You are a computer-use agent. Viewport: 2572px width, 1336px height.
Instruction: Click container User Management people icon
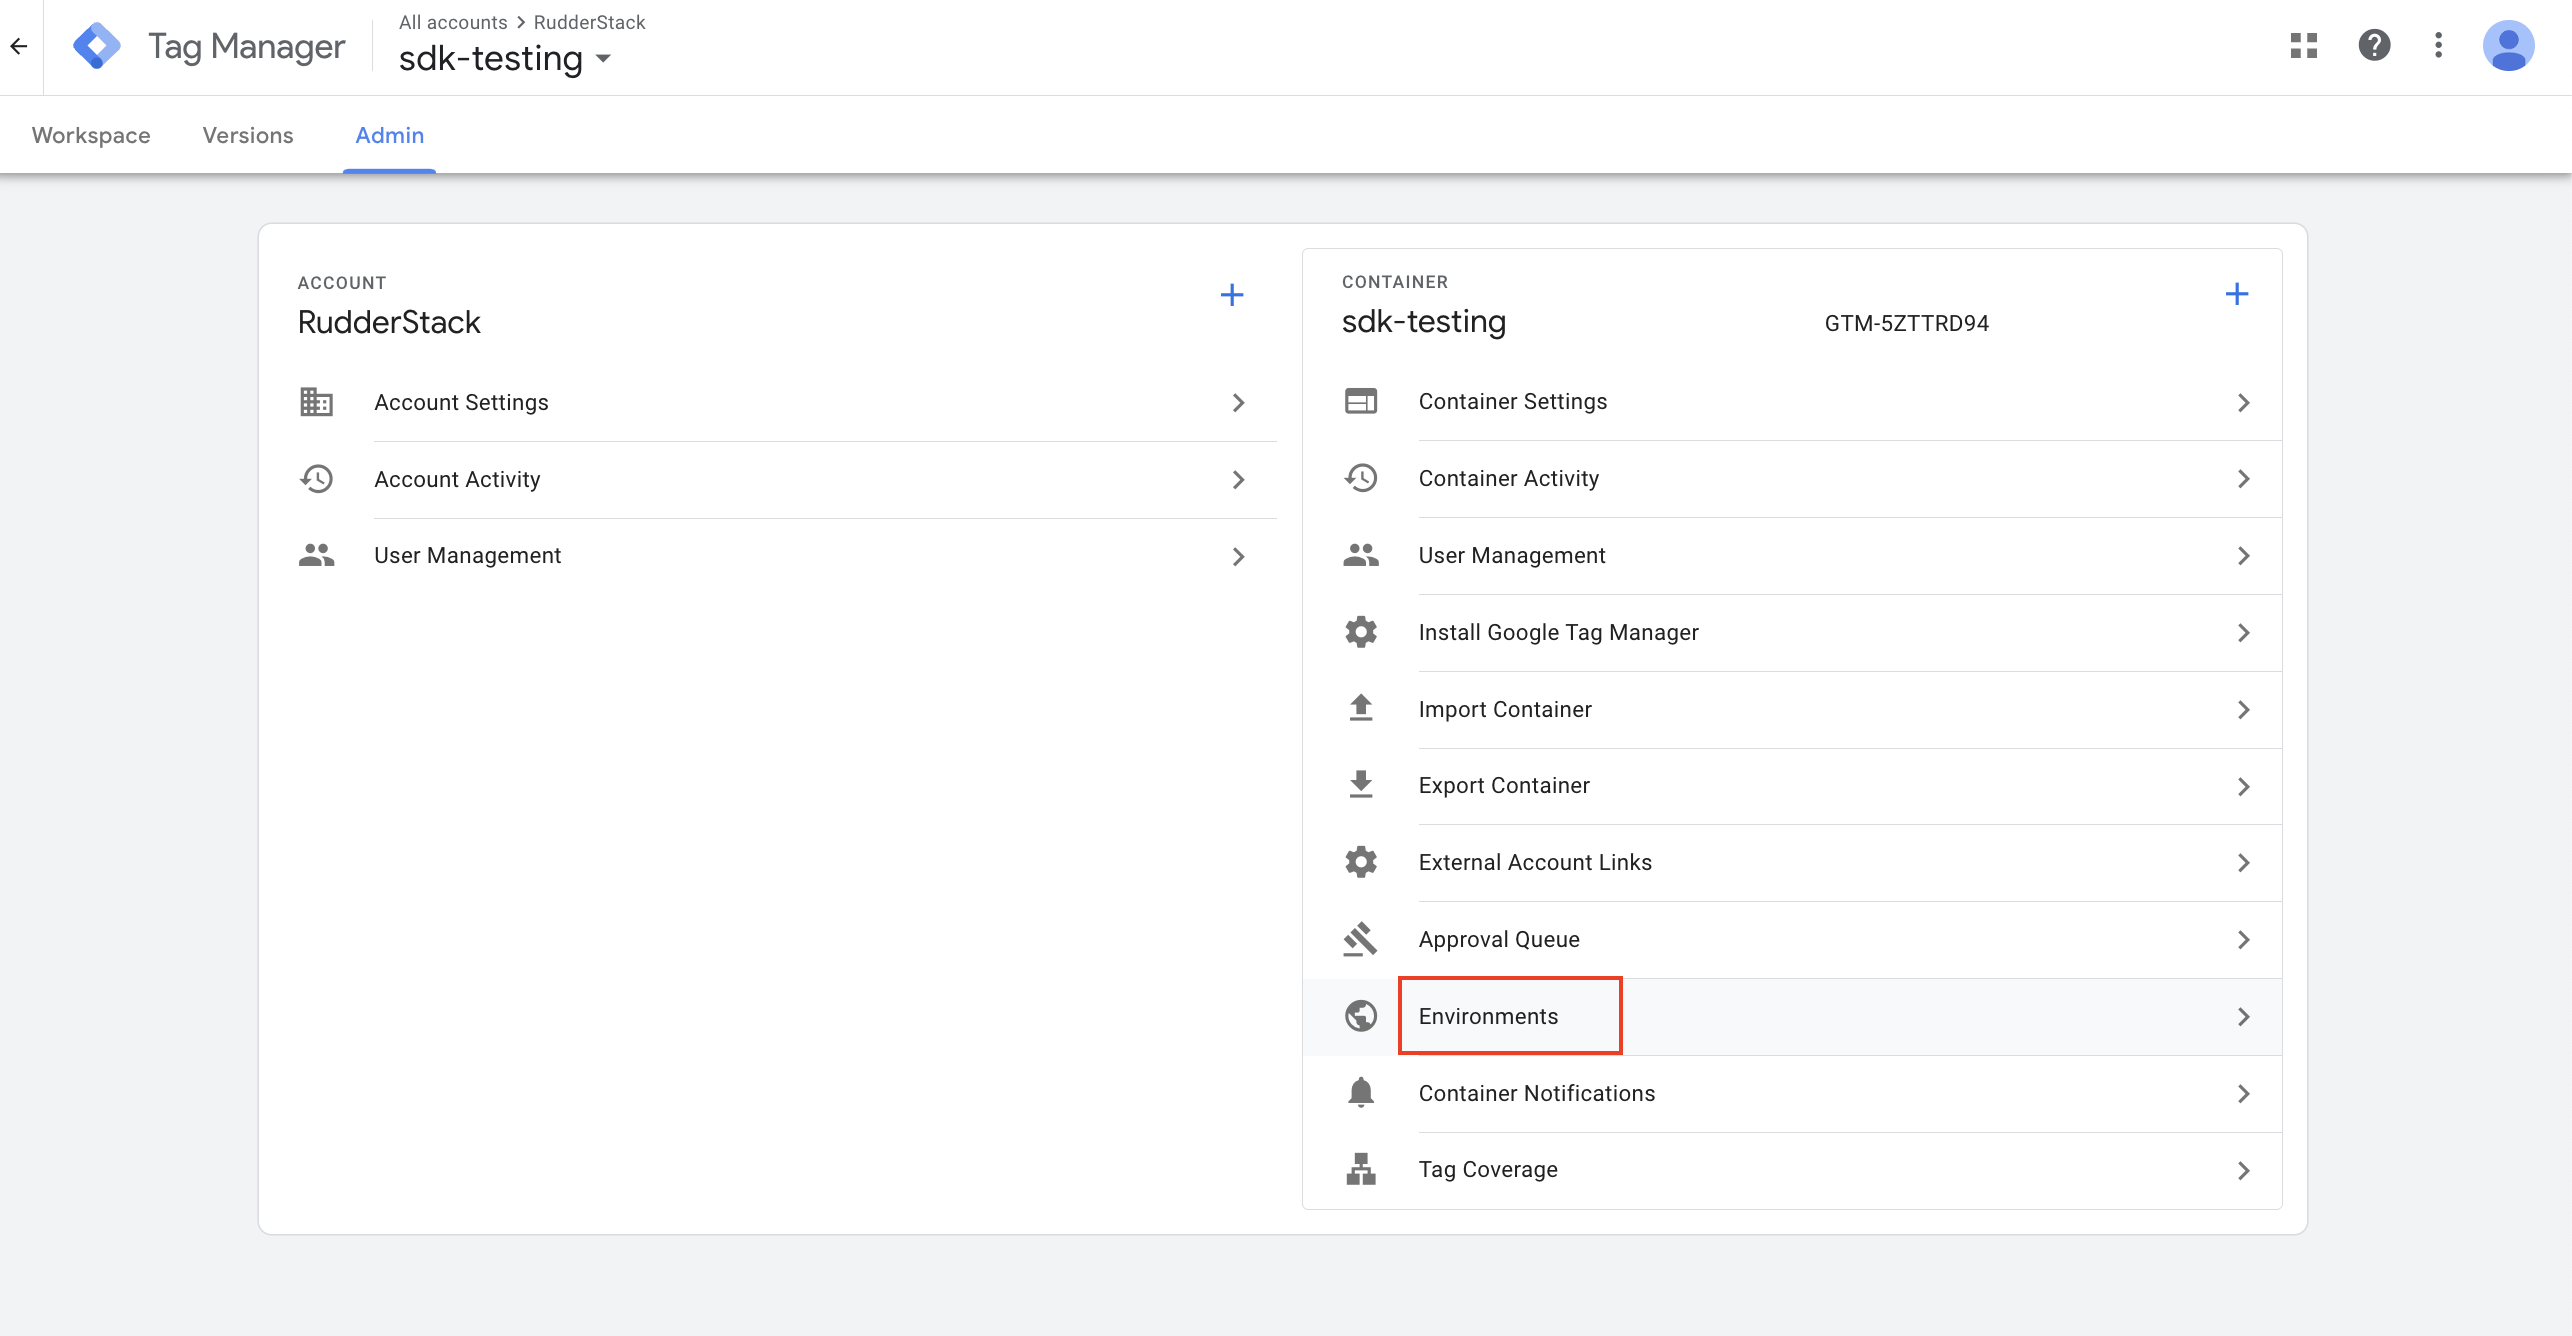click(1361, 555)
